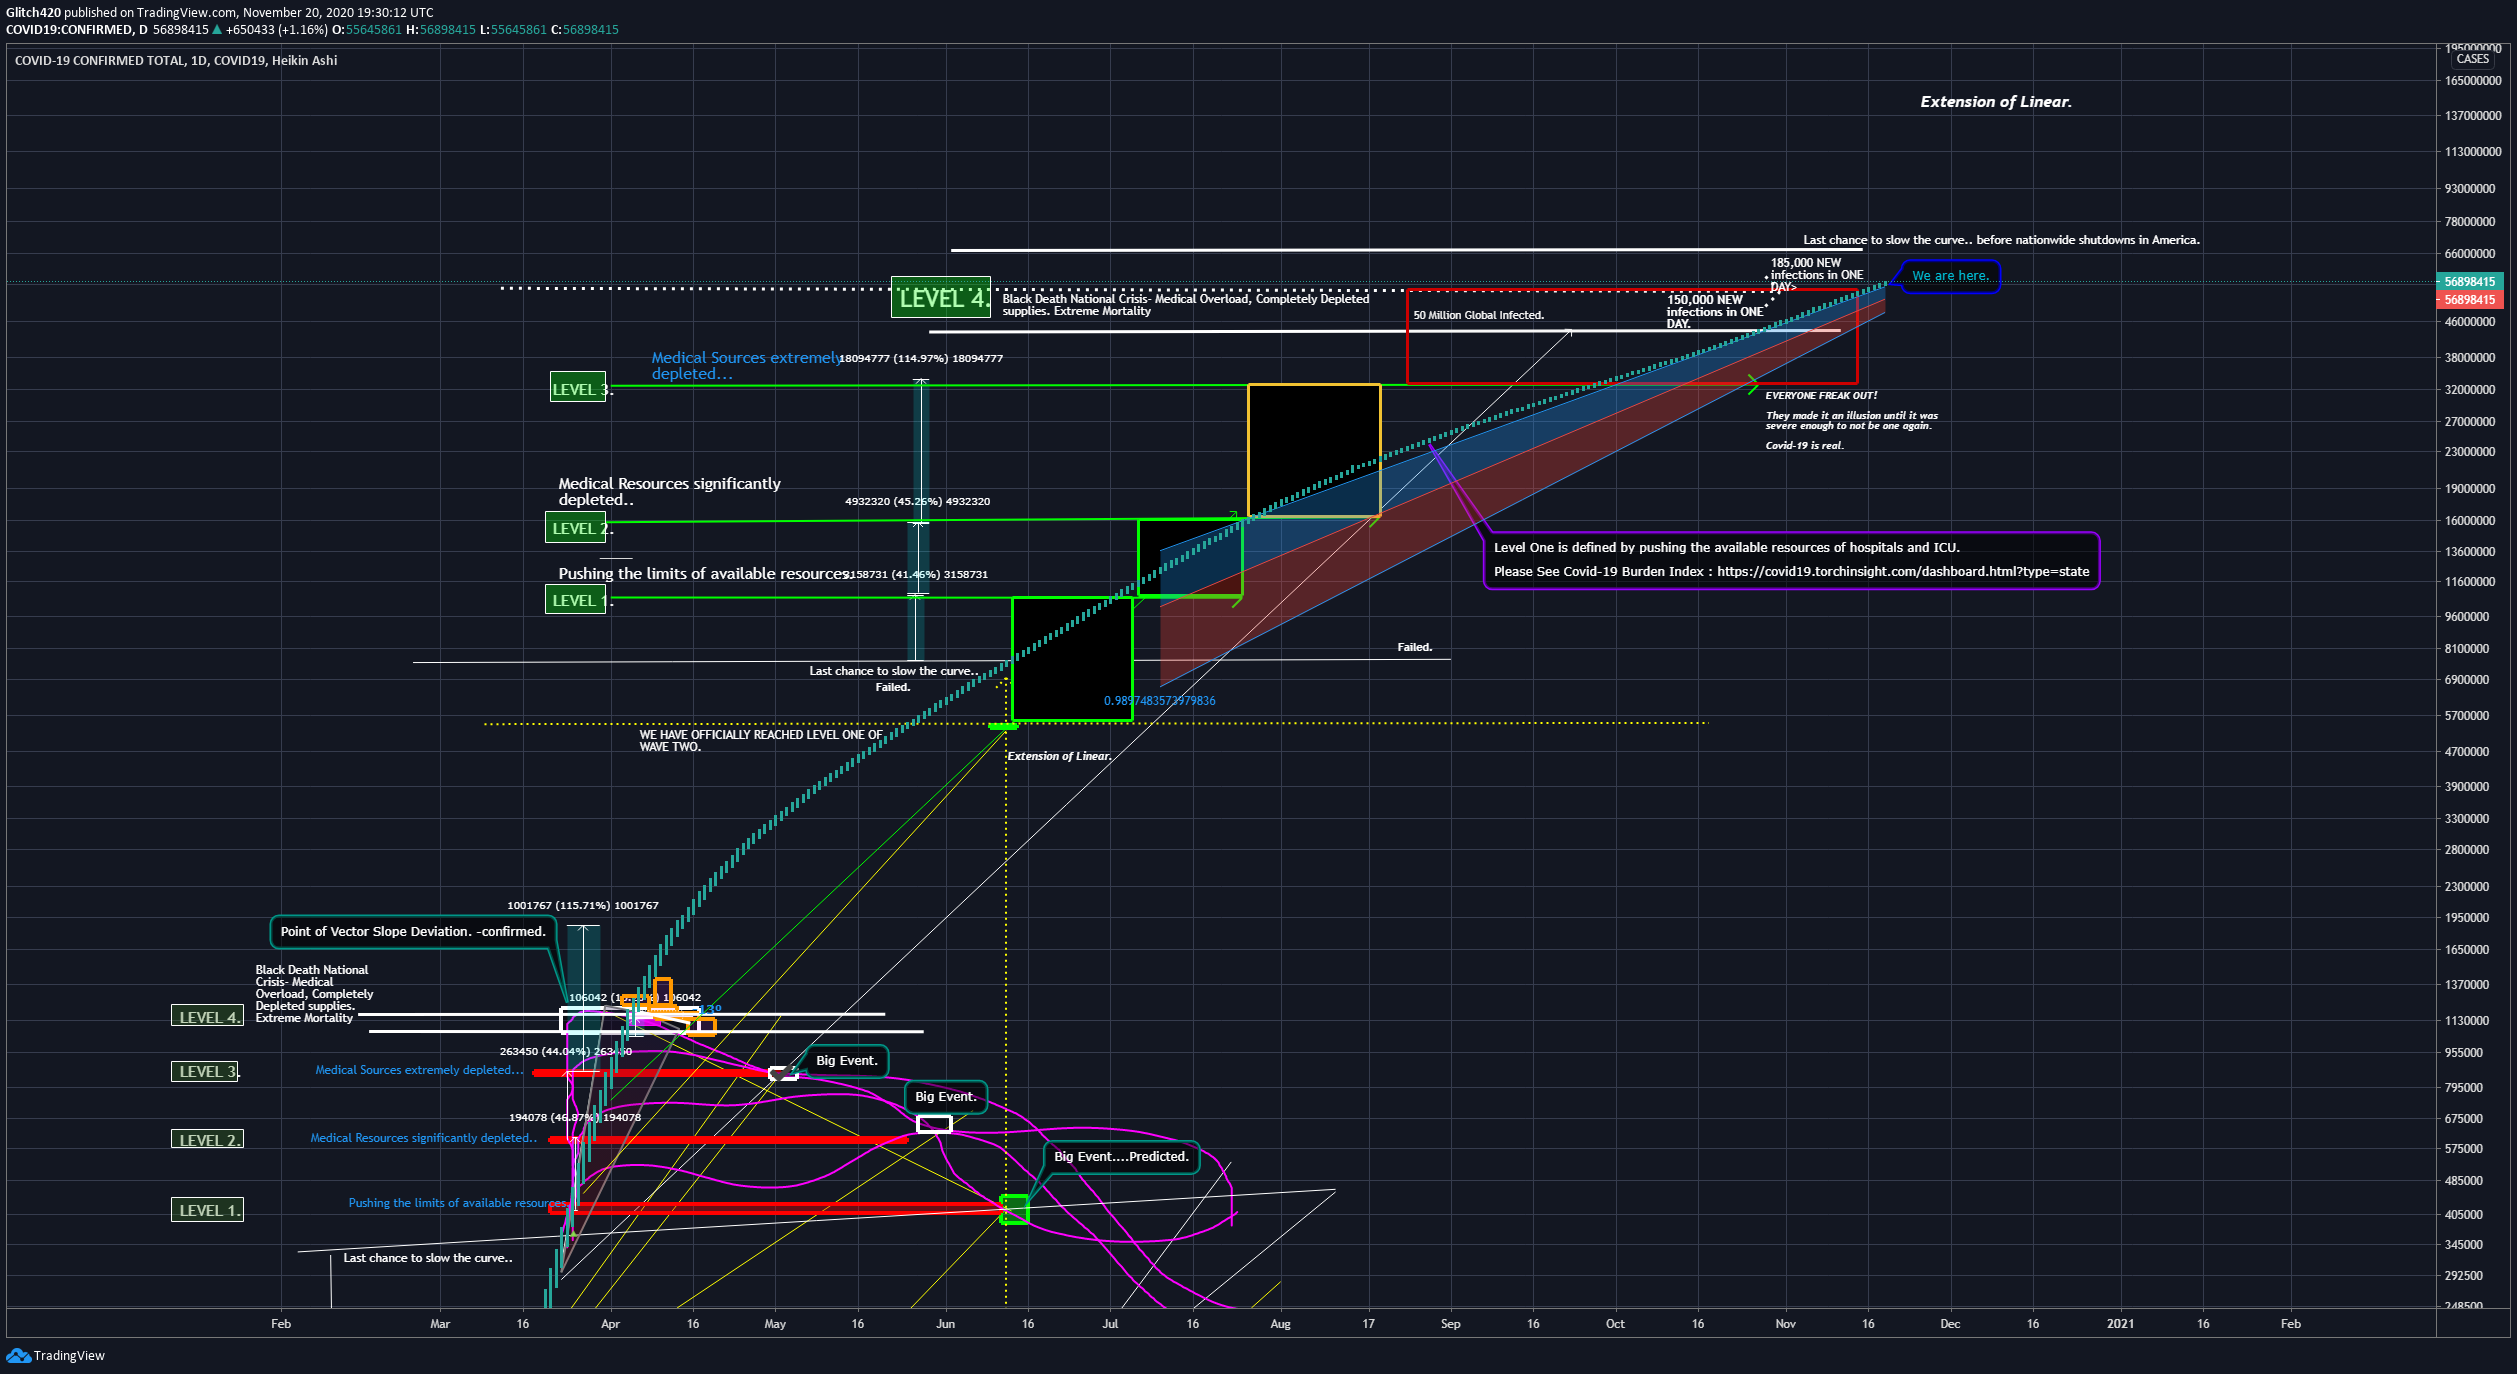Click the Mar label on time axis
This screenshot has height=1374, width=2517.
click(x=440, y=1324)
